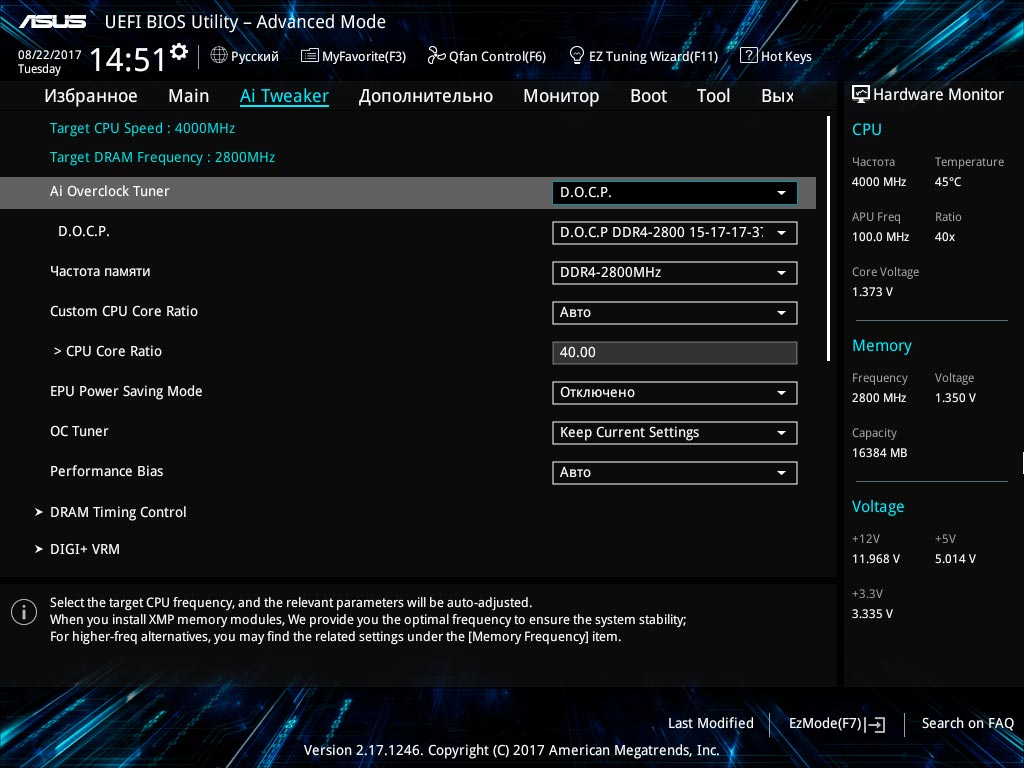Click the Target DRAM Frequency : 2800MHz text
This screenshot has width=1024, height=768.
point(163,157)
